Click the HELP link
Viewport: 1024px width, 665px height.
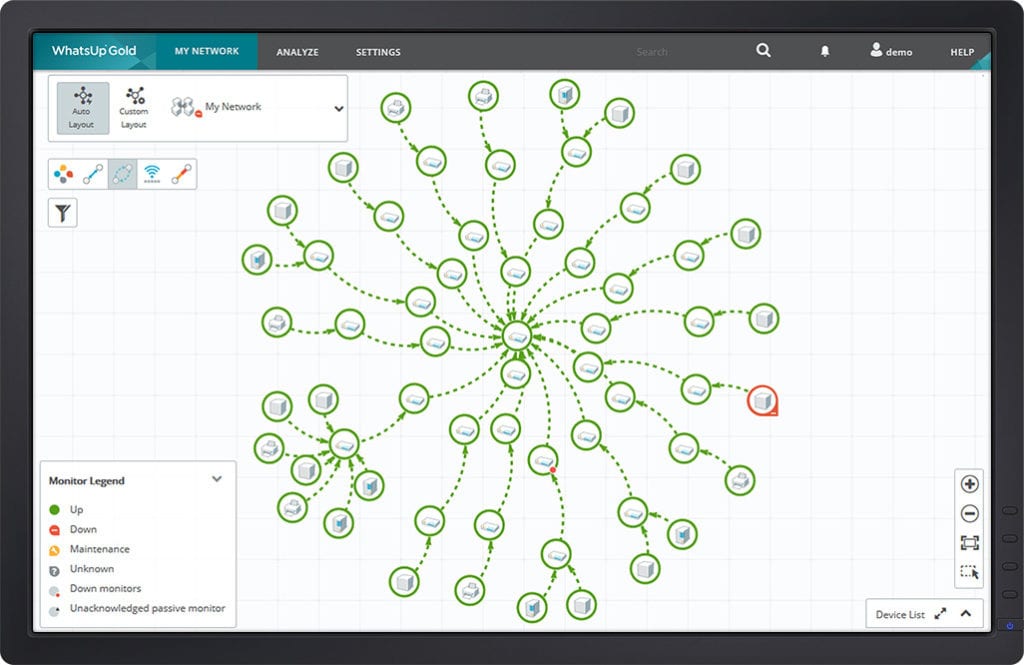coord(961,51)
